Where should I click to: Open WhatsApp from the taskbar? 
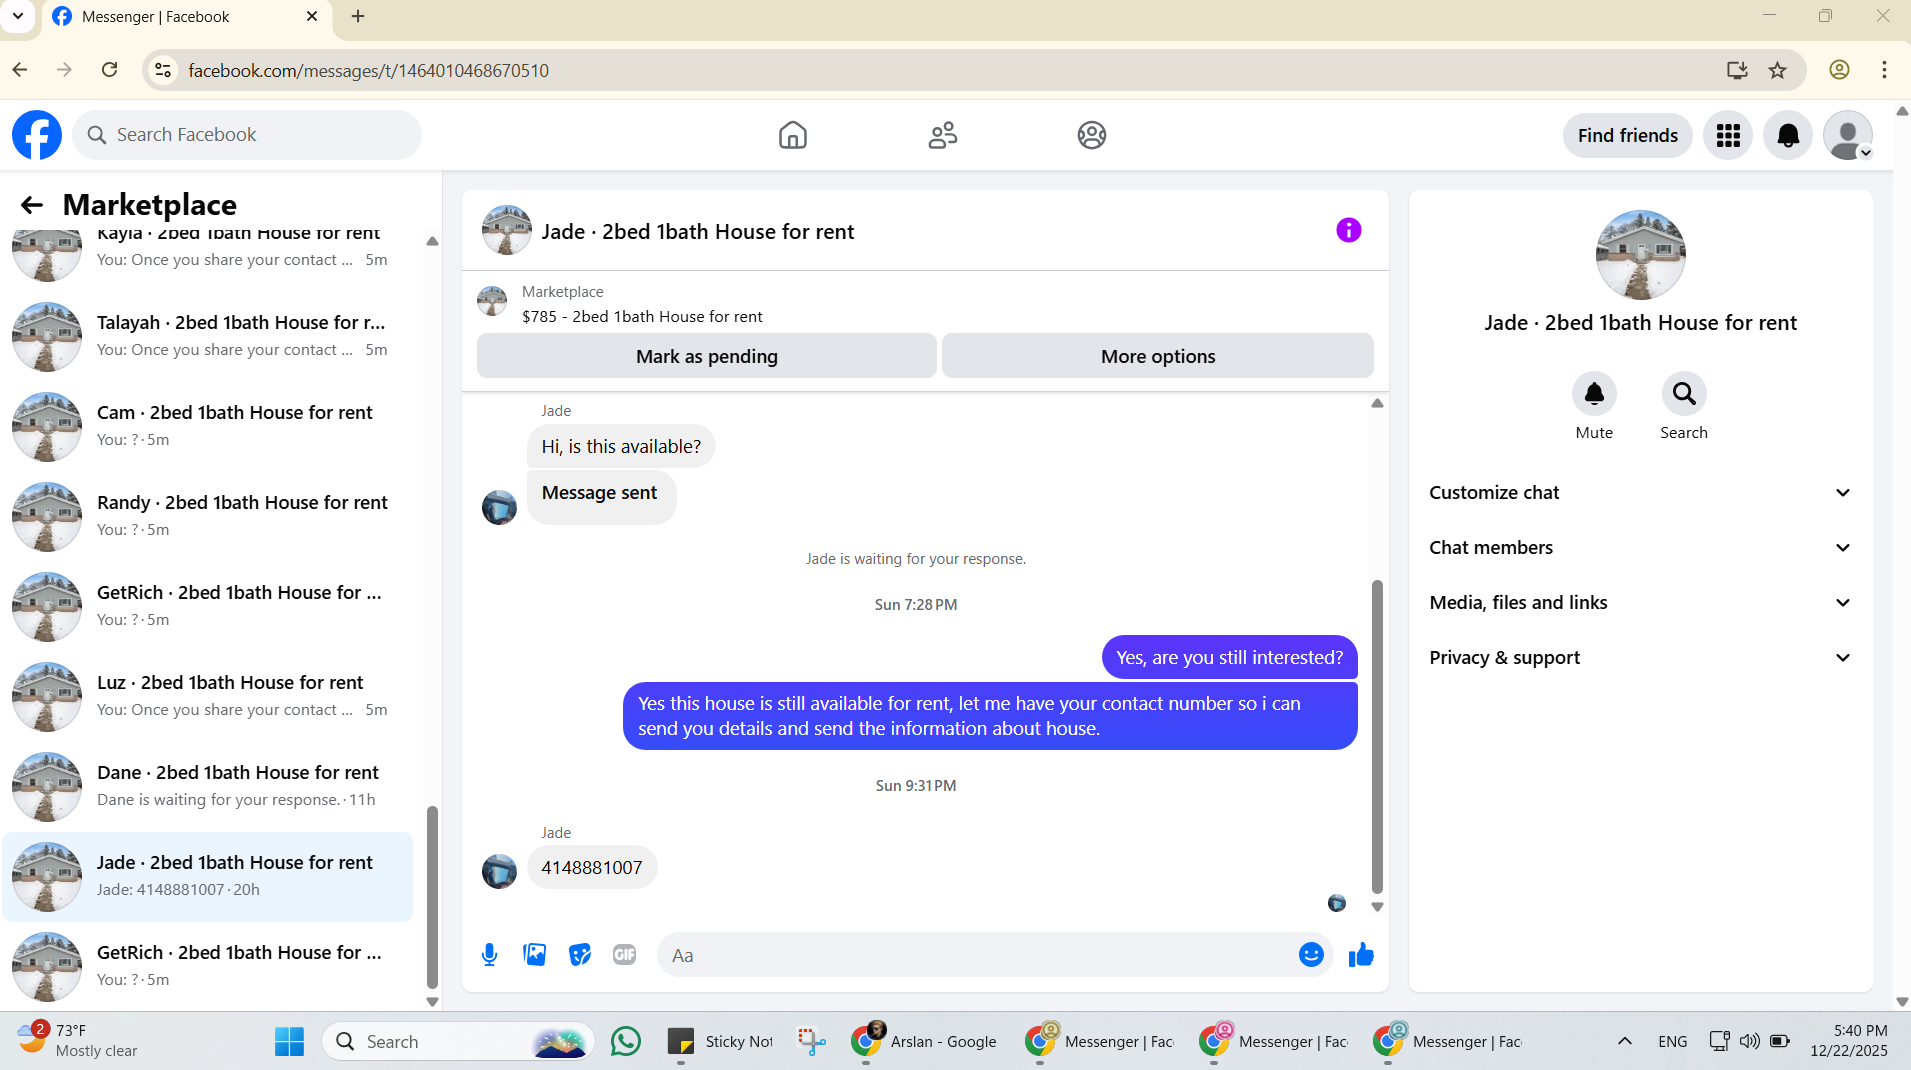(x=626, y=1041)
